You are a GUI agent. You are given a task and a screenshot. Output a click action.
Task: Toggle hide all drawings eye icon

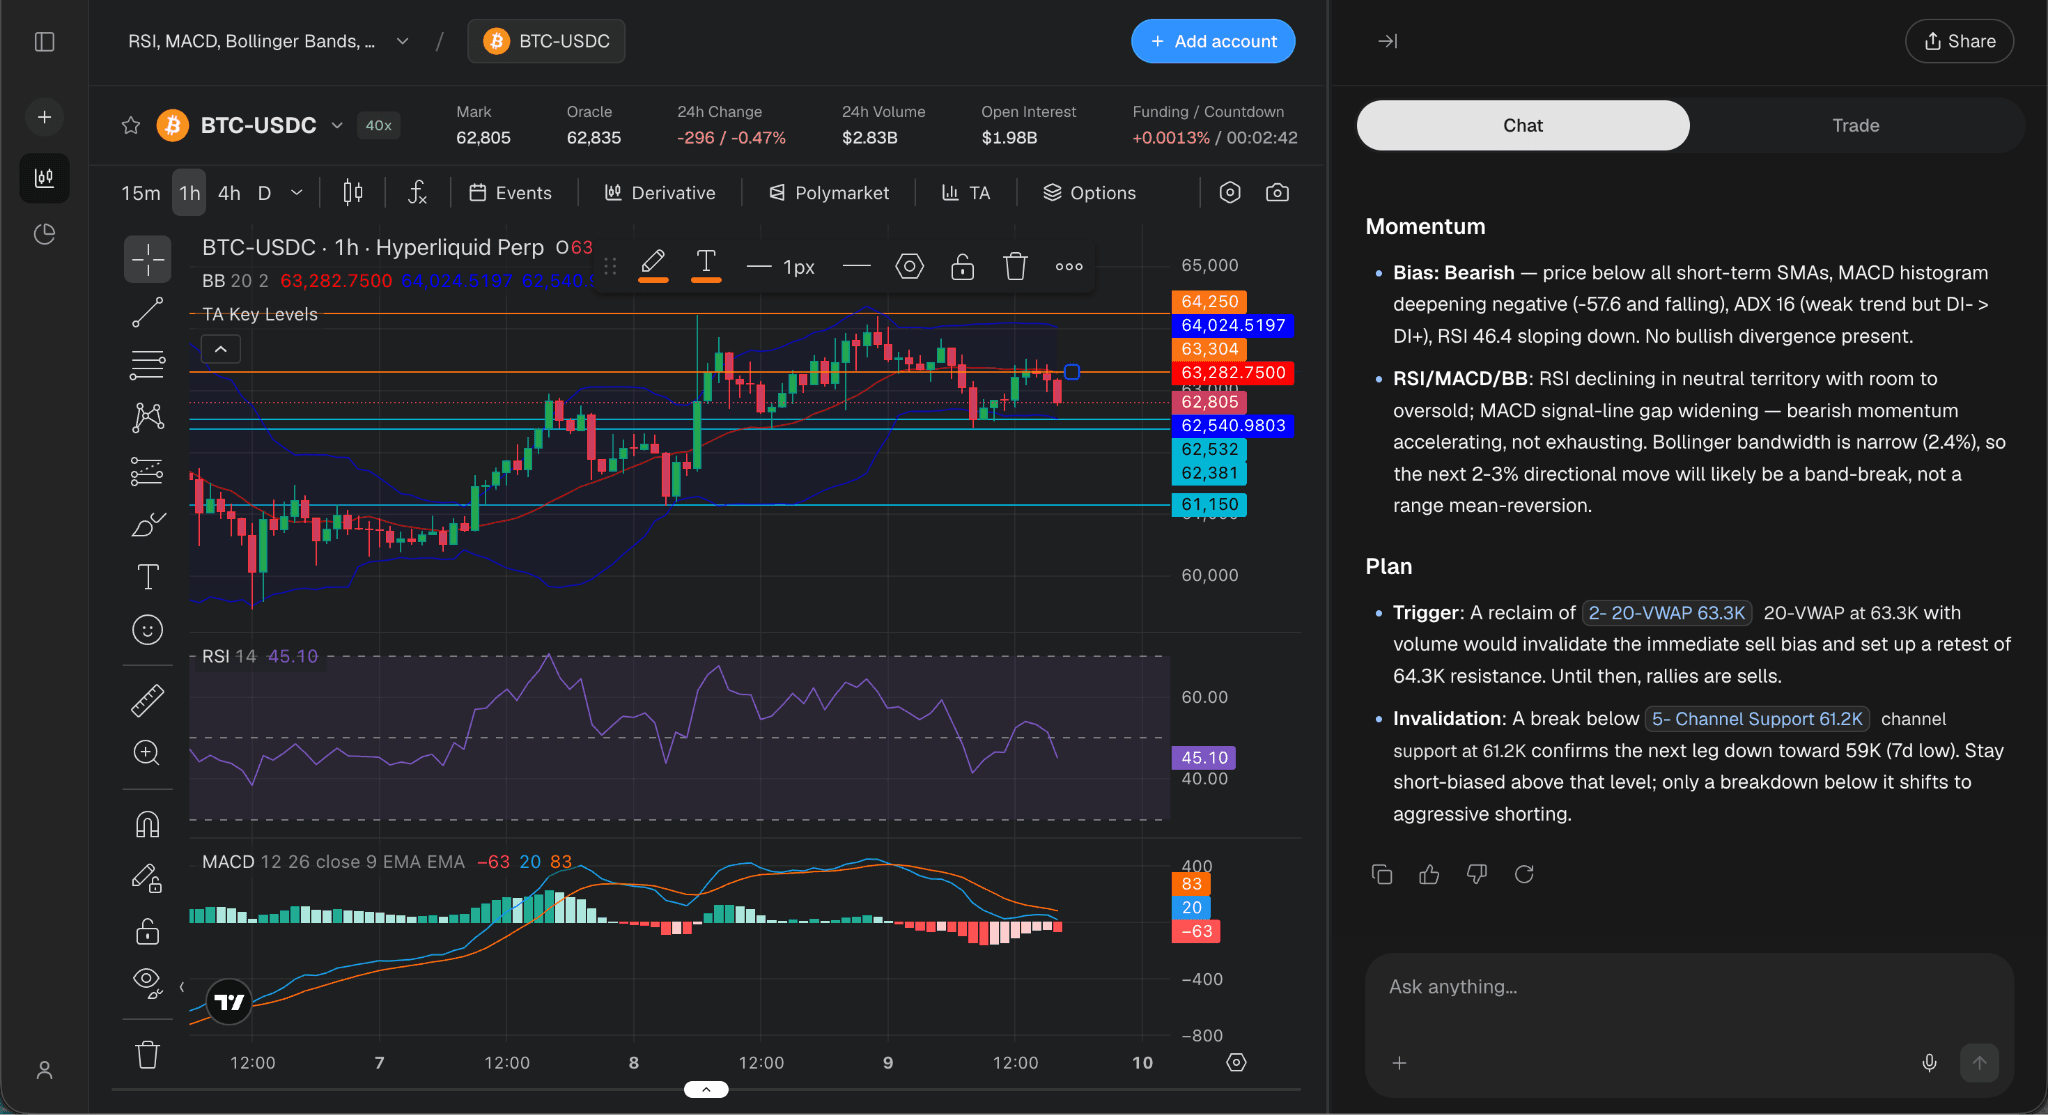click(x=148, y=984)
